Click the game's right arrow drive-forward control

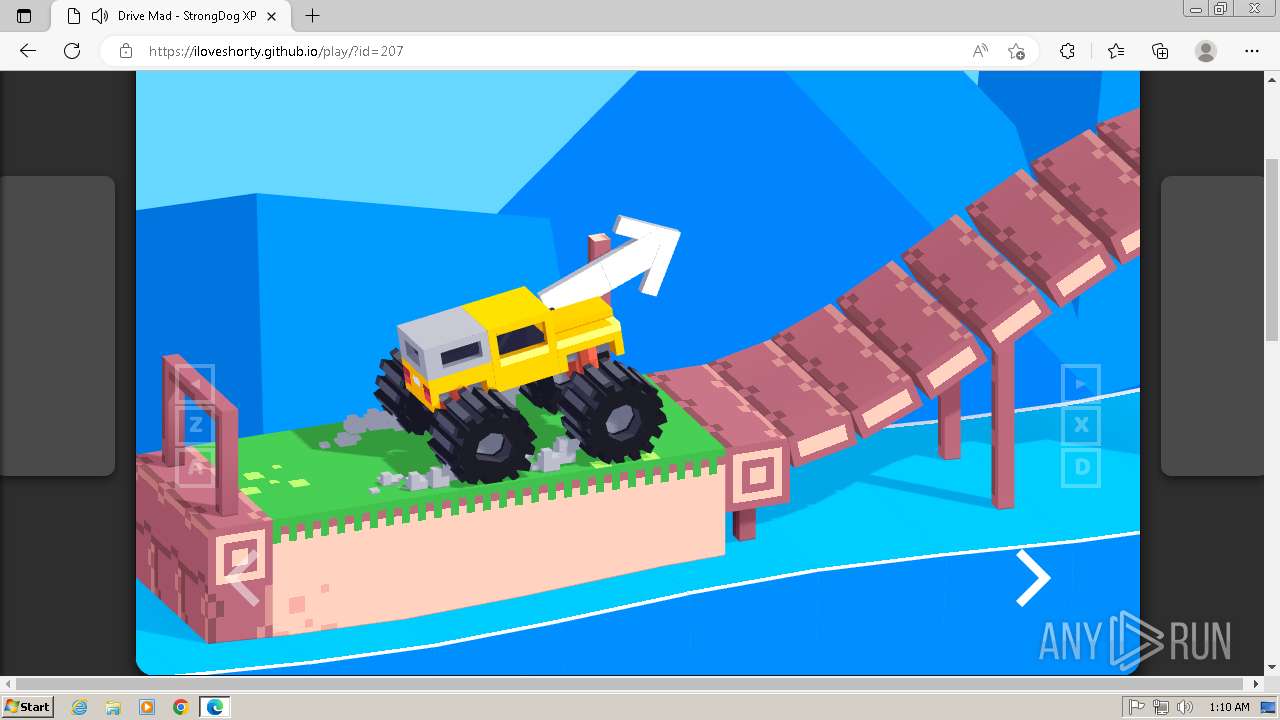coord(1033,578)
